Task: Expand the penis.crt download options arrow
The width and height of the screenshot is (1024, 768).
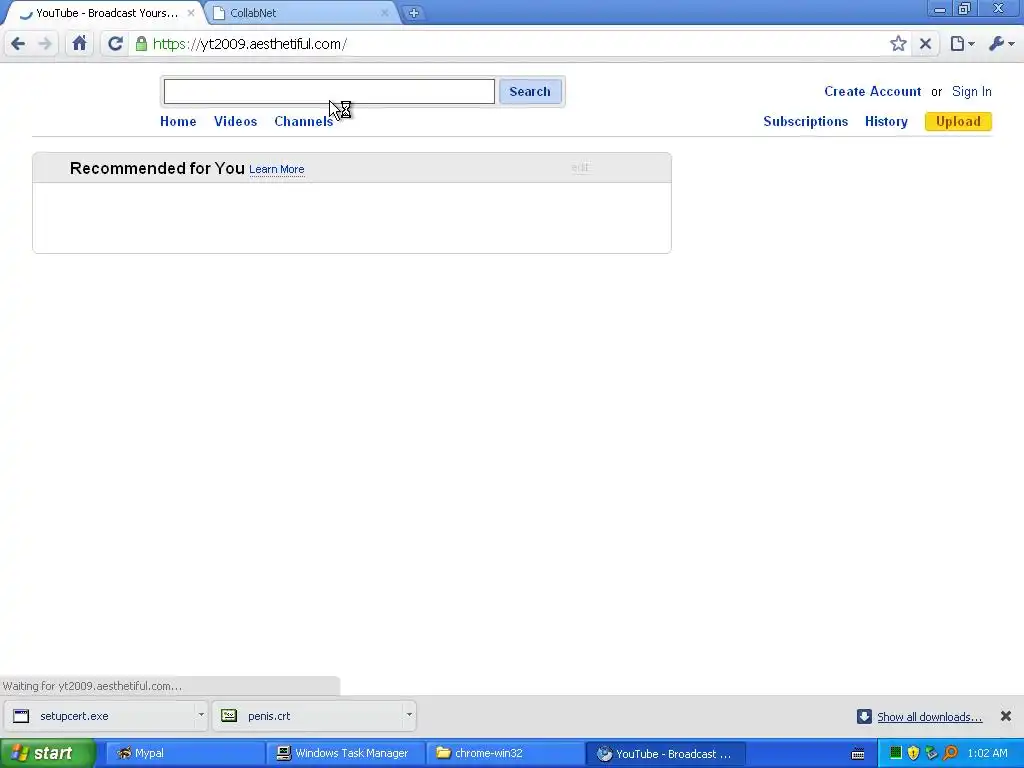Action: point(409,715)
